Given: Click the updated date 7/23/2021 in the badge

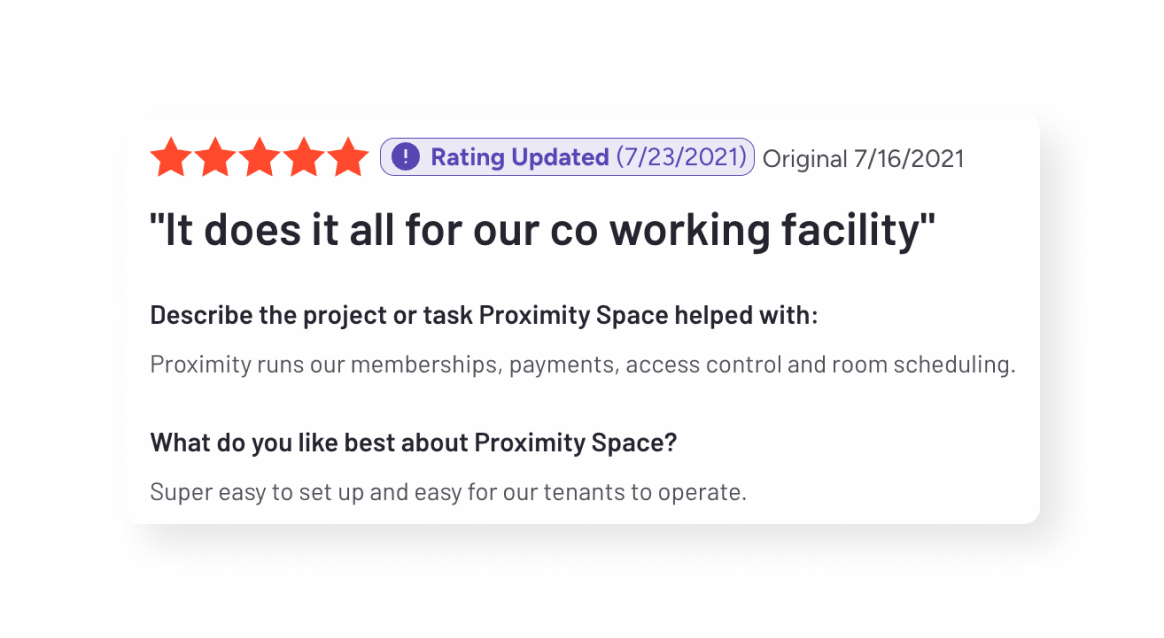Looking at the screenshot, I should tap(681, 157).
